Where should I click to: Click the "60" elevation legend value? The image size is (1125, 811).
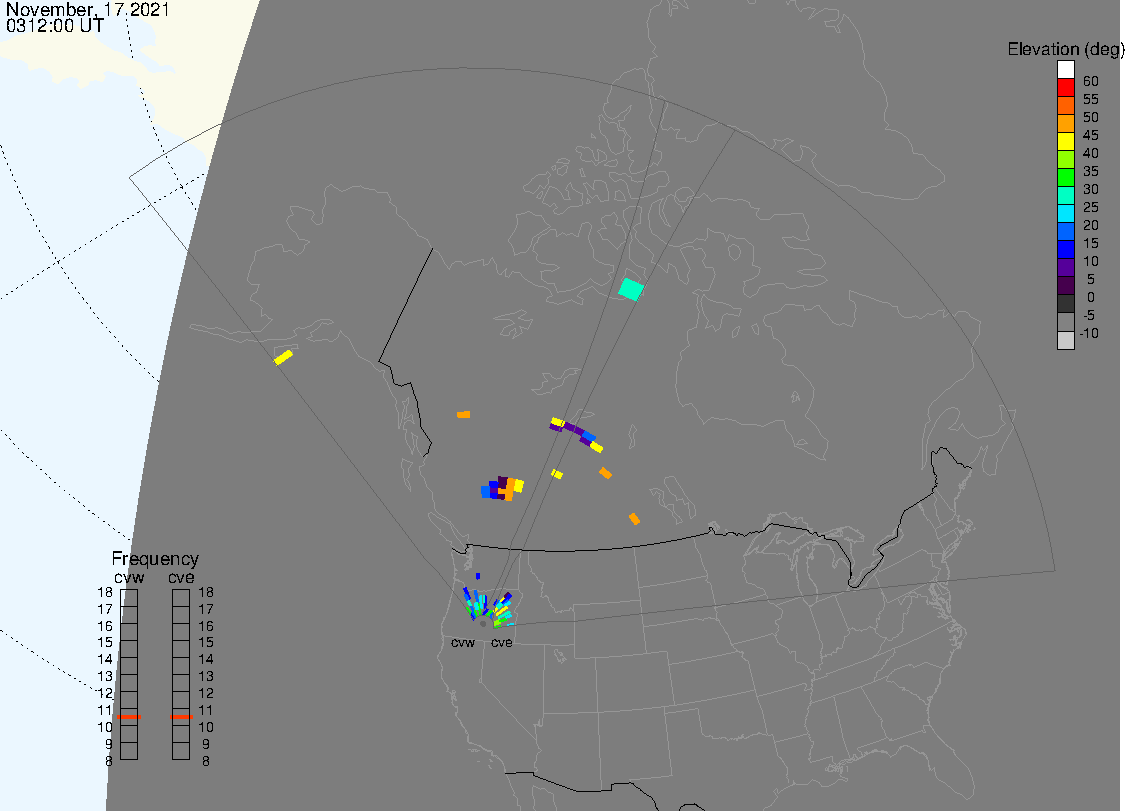point(1091,81)
